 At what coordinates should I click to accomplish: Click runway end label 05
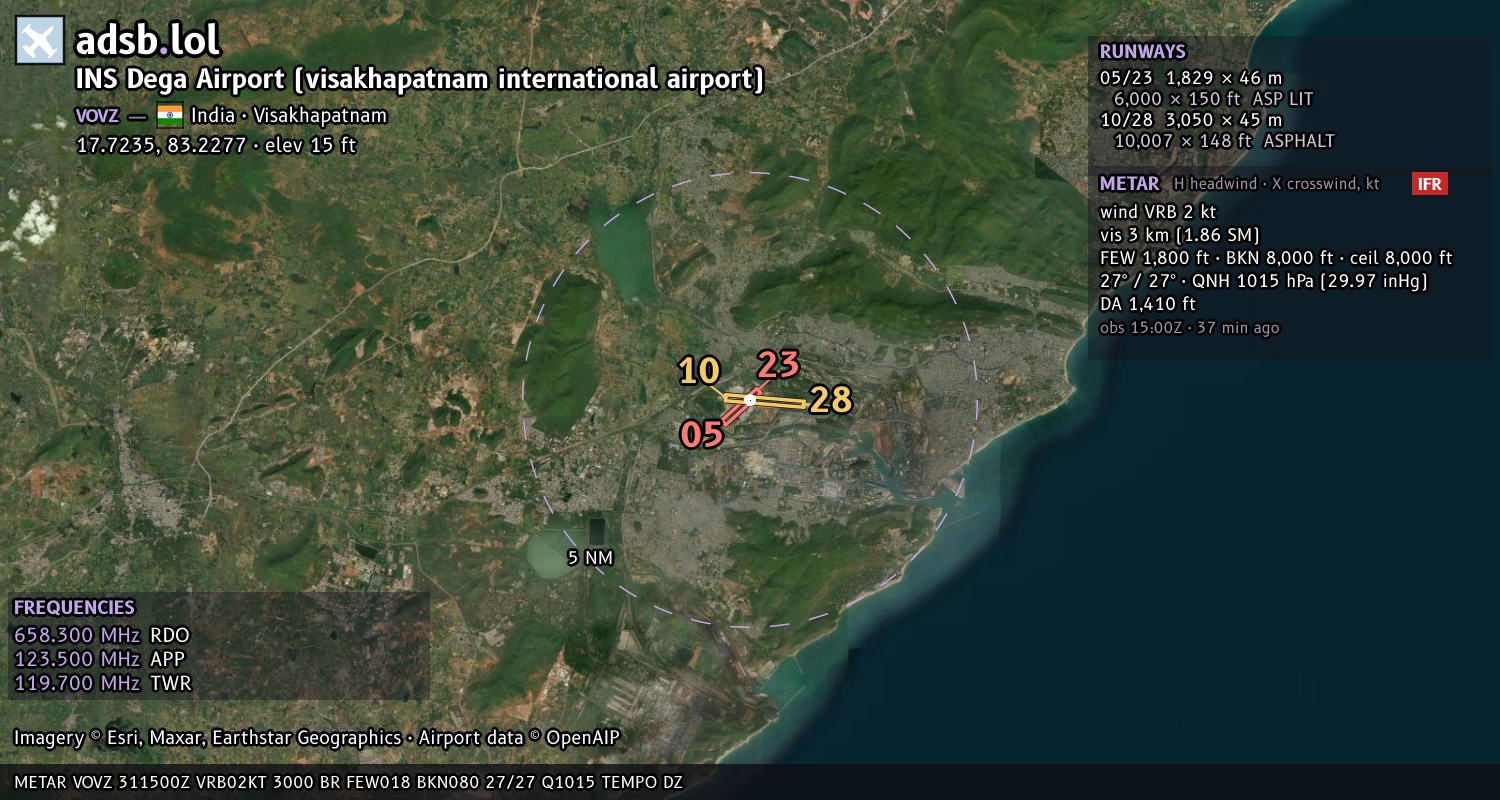(x=702, y=434)
